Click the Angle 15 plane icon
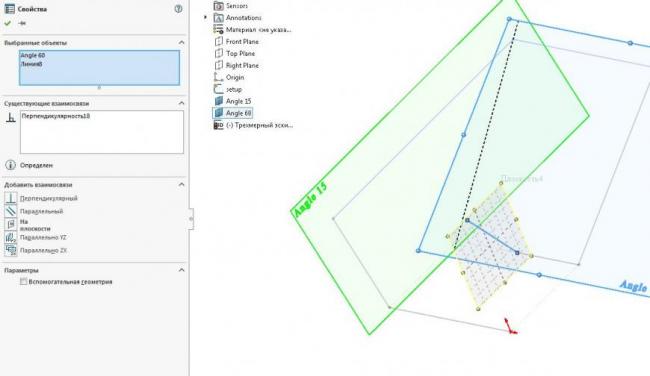 [x=218, y=101]
